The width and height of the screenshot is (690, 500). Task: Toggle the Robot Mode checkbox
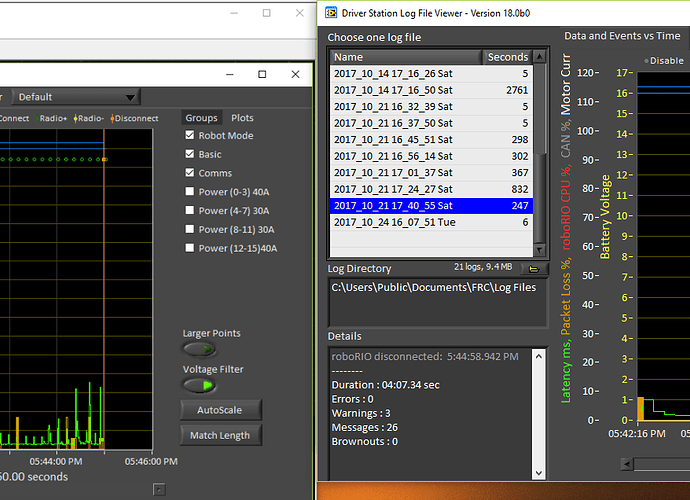click(x=190, y=135)
